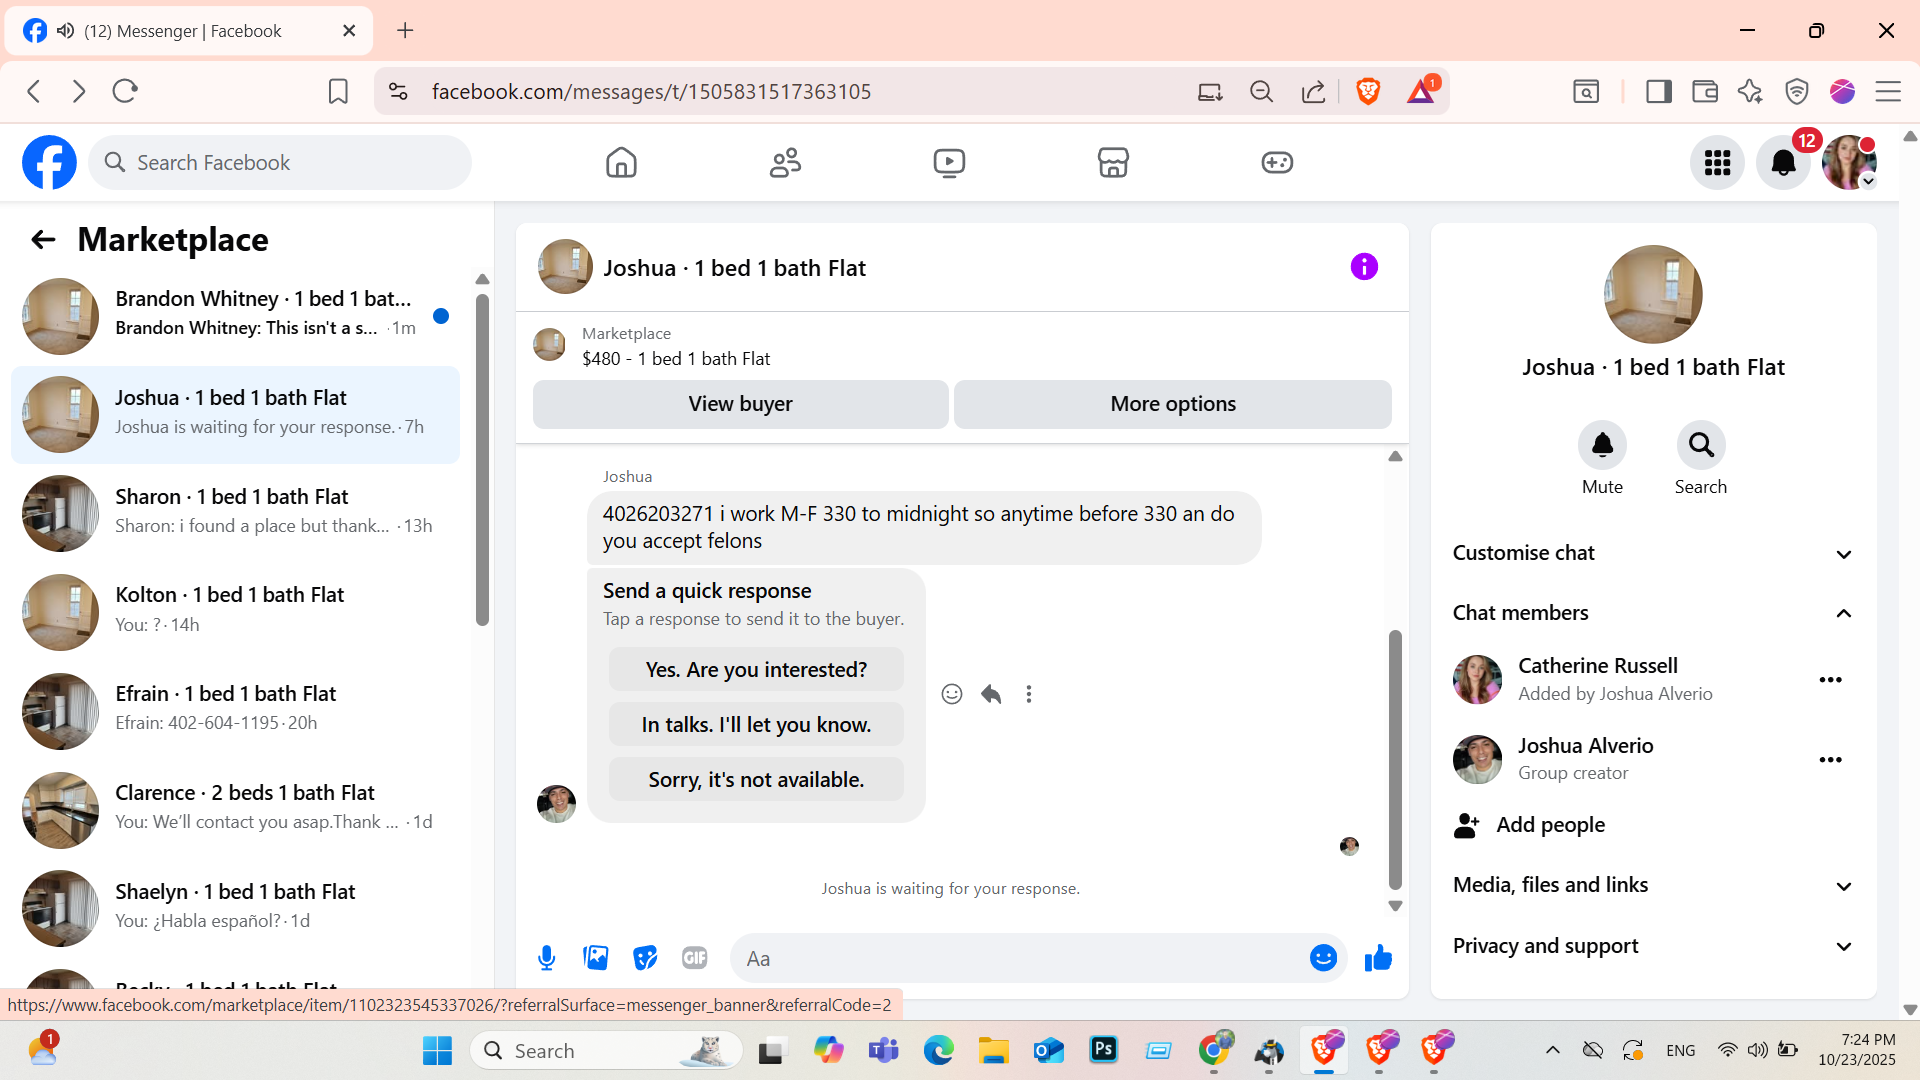
Task: React to message with emoji icon
Action: pos(952,694)
